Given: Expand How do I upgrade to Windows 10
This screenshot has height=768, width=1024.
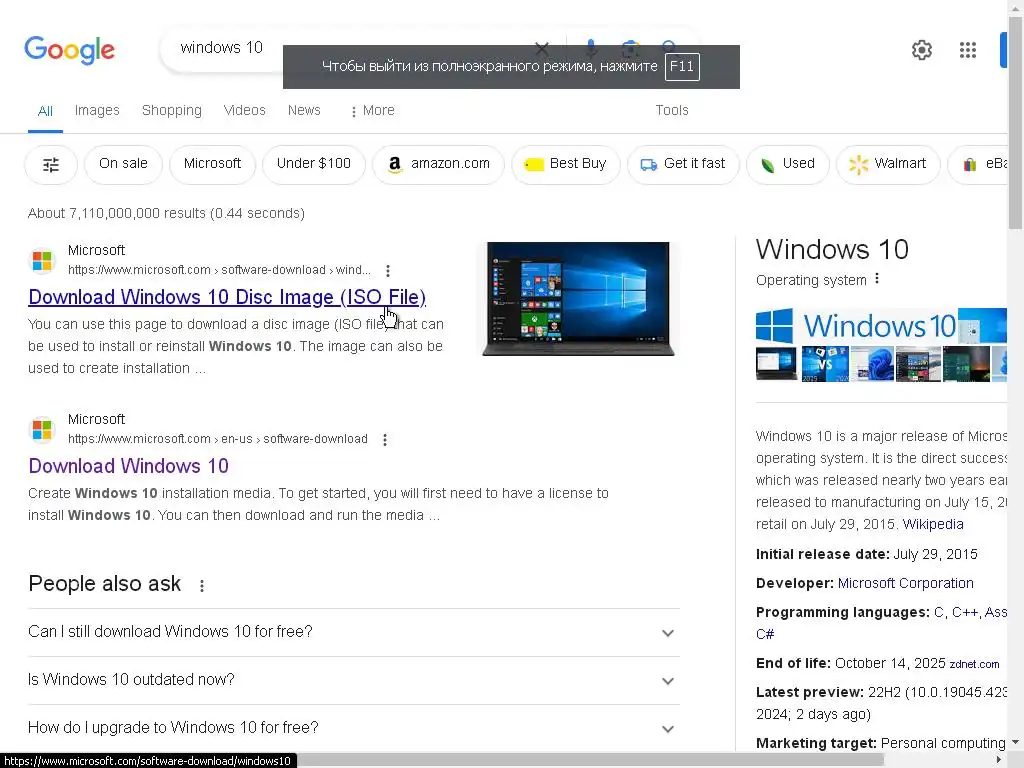Looking at the screenshot, I should 354,728.
